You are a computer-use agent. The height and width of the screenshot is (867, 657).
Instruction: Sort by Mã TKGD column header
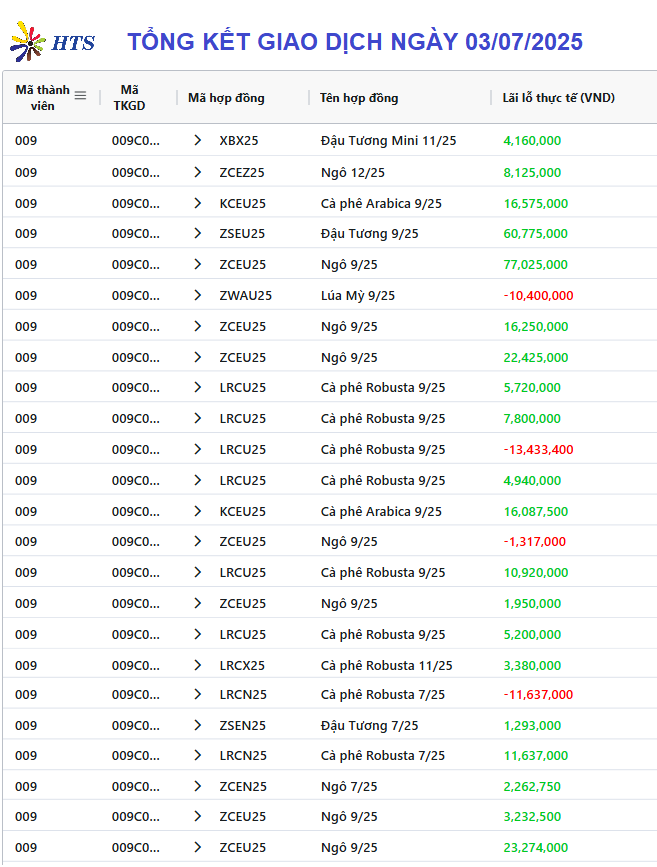(129, 98)
